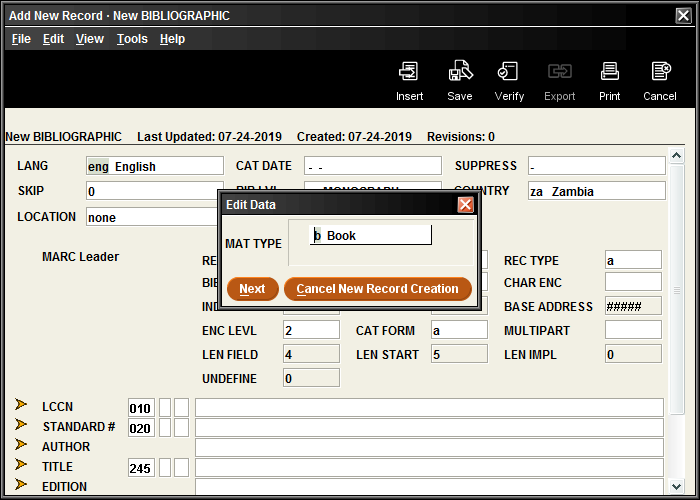
Task: Click the TITLE data entry field
Action: [x=429, y=467]
